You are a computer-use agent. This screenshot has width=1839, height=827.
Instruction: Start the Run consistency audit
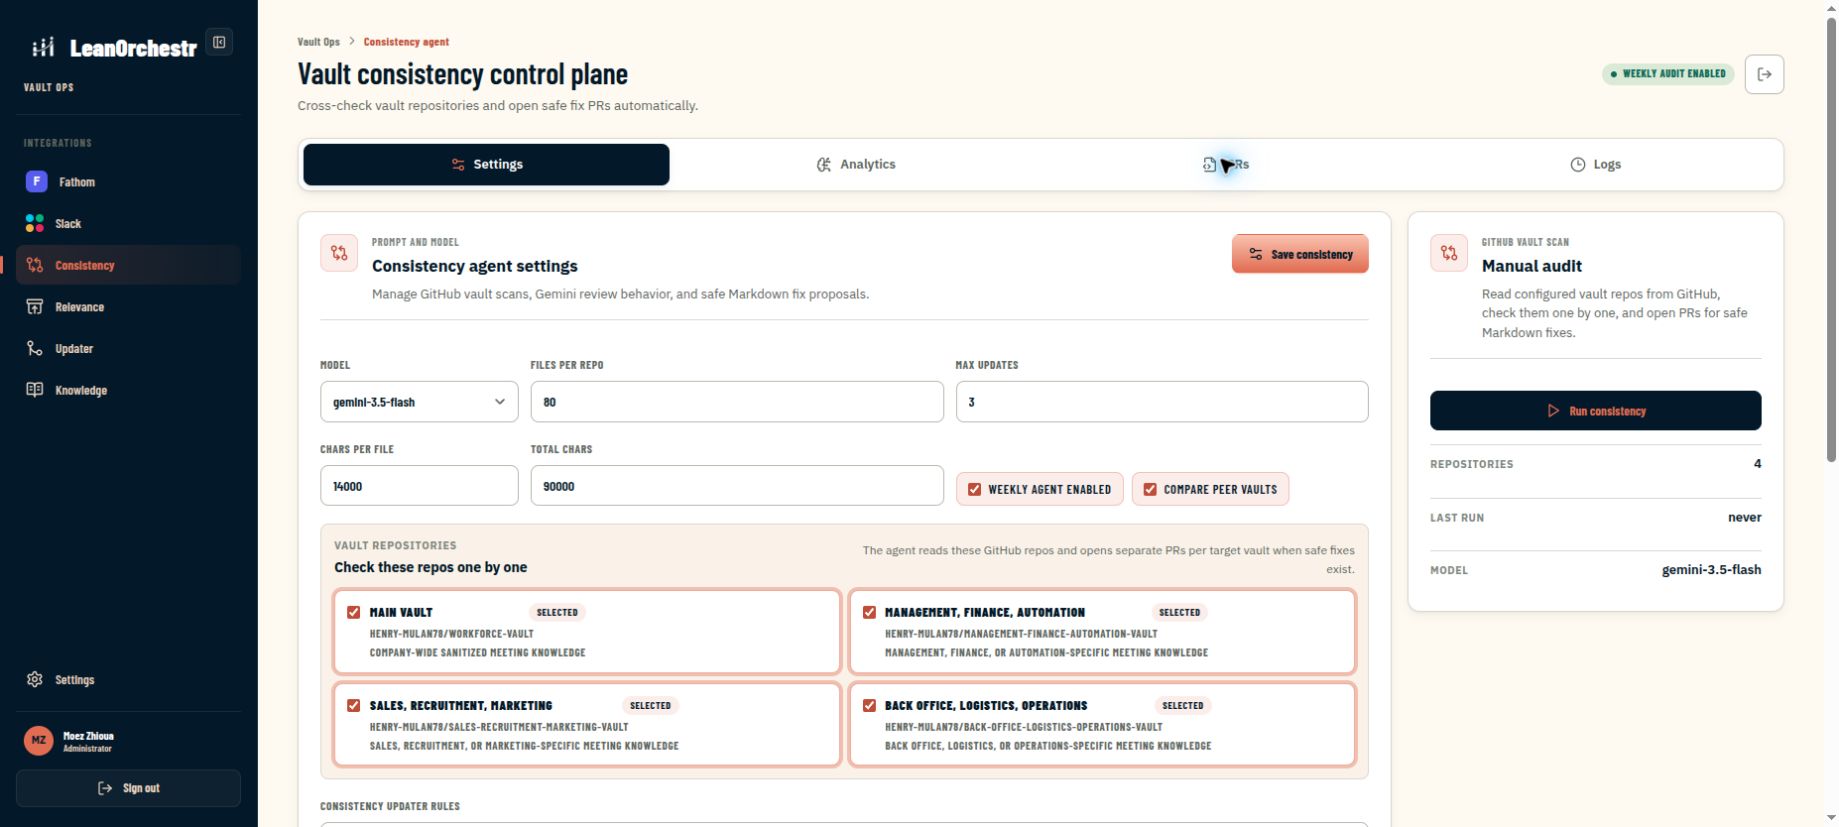(1595, 411)
